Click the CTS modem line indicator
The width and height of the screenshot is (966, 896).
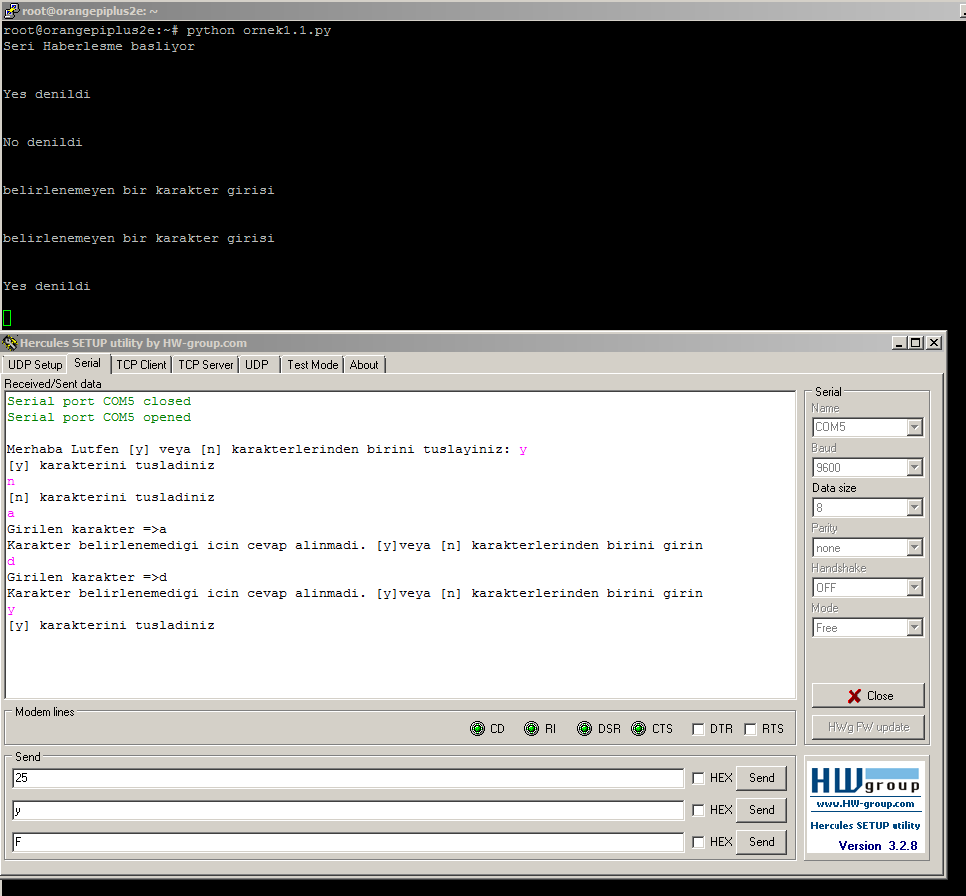coord(638,728)
